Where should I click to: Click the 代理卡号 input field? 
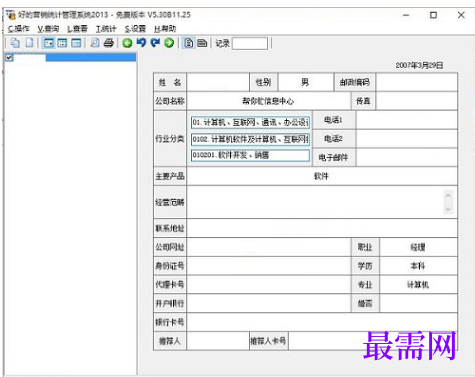269,284
